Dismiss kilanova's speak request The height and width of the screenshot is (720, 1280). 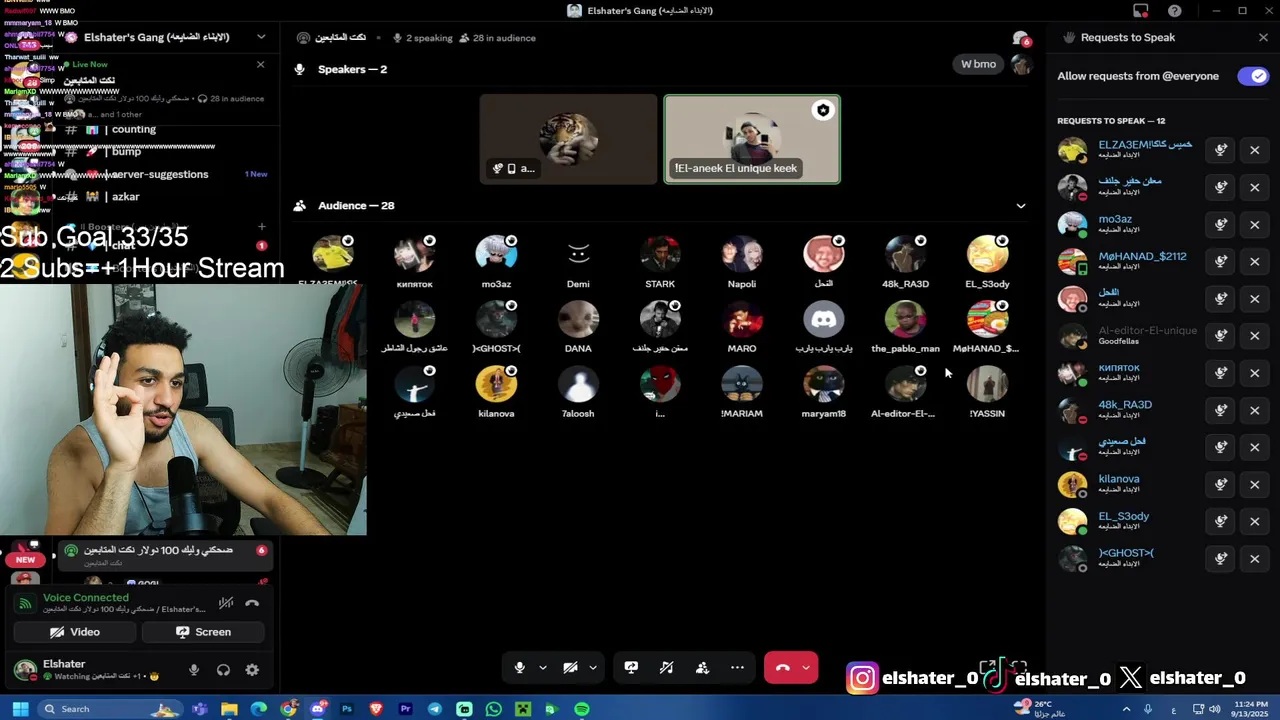point(1255,484)
